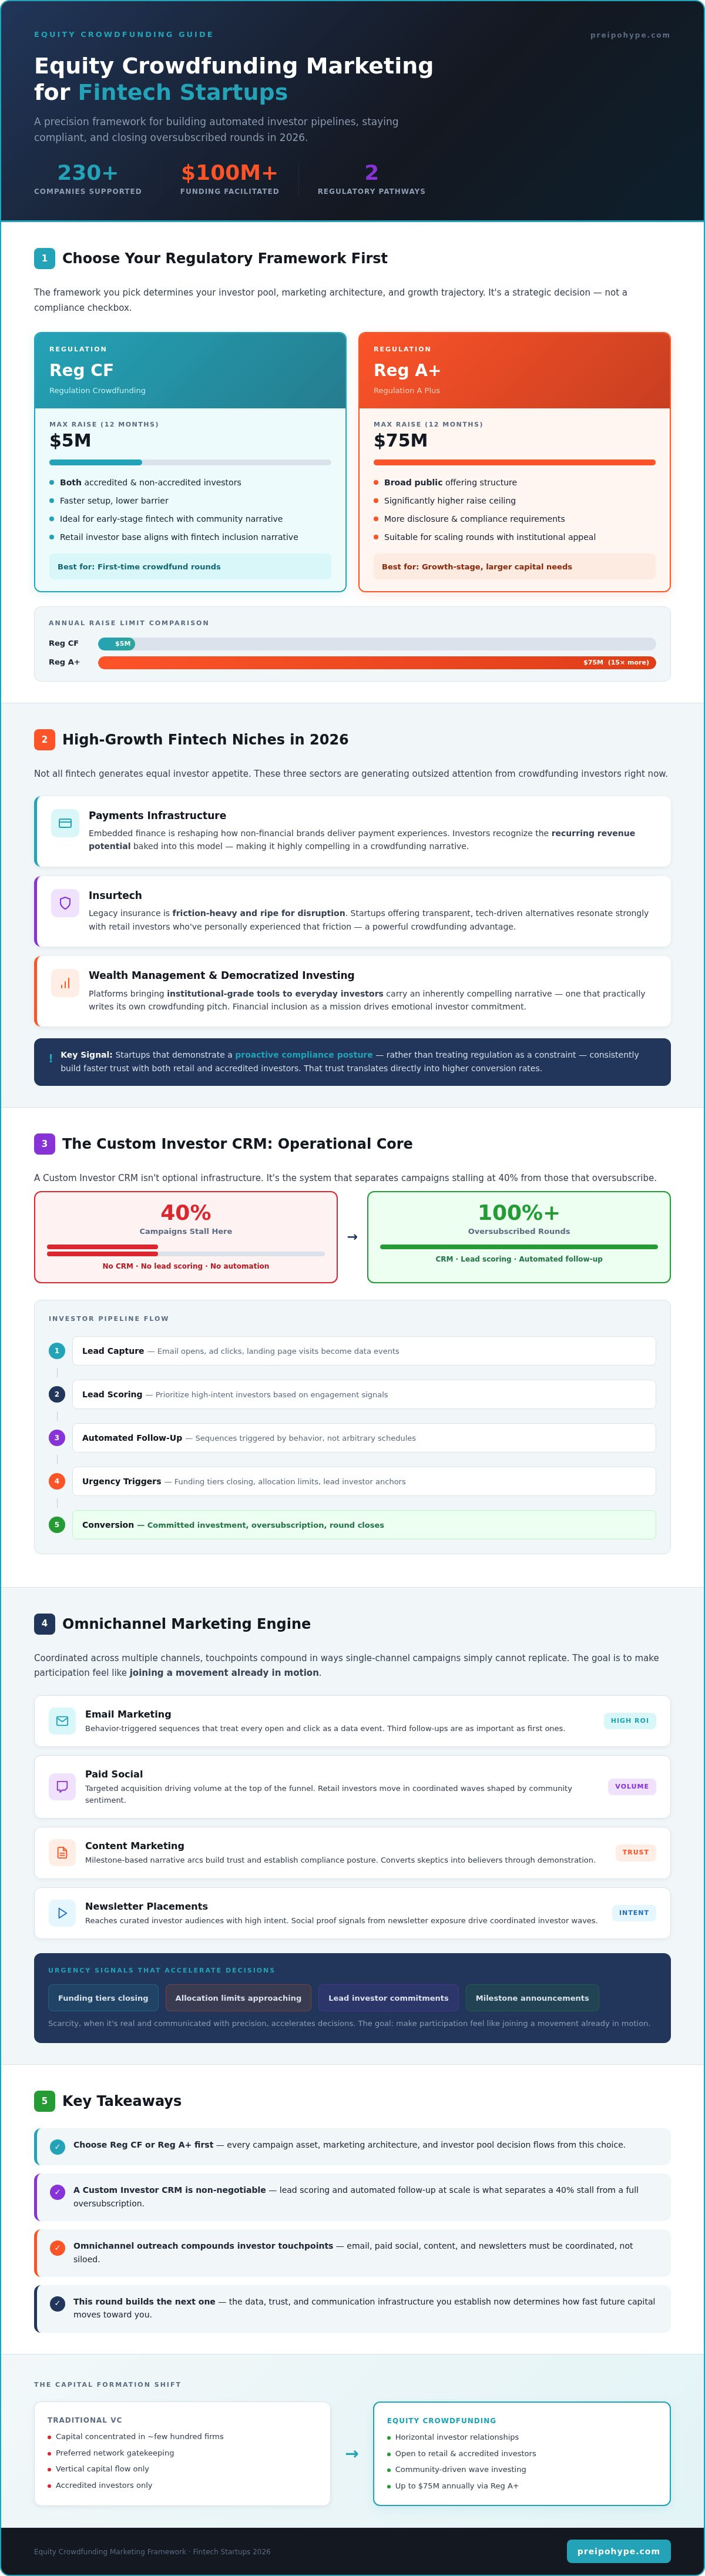705x2576 pixels.
Task: Click the arrow between 40% and 100%+ cards
Action: coord(352,1237)
